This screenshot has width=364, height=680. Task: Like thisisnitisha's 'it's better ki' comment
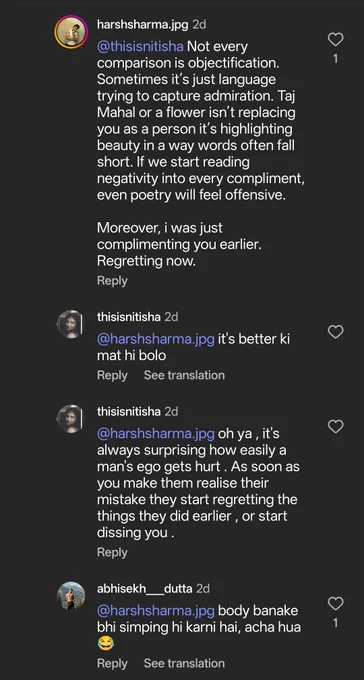click(x=335, y=332)
